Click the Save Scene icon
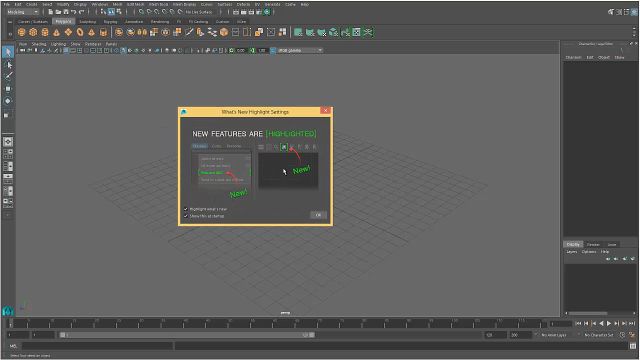Screen dimensions: 640x360 pos(66,12)
